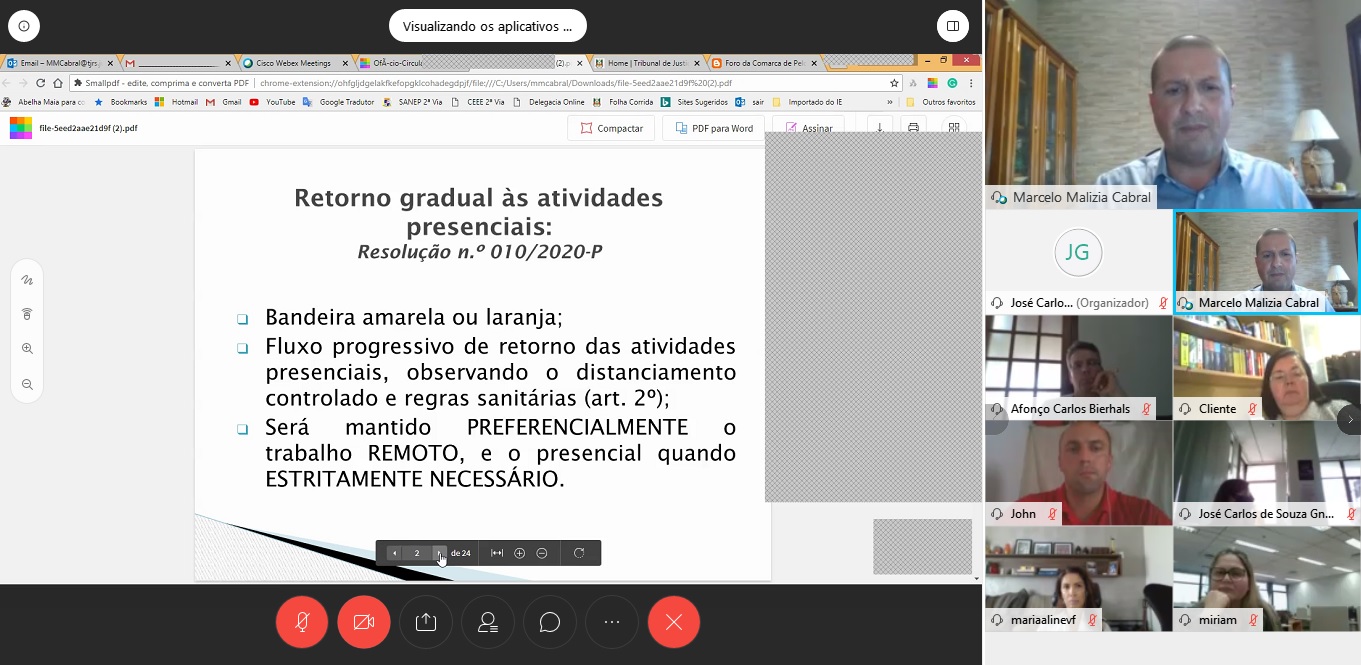The height and width of the screenshot is (665, 1361).
Task: Go to previous PDF page arrow
Action: coord(395,553)
